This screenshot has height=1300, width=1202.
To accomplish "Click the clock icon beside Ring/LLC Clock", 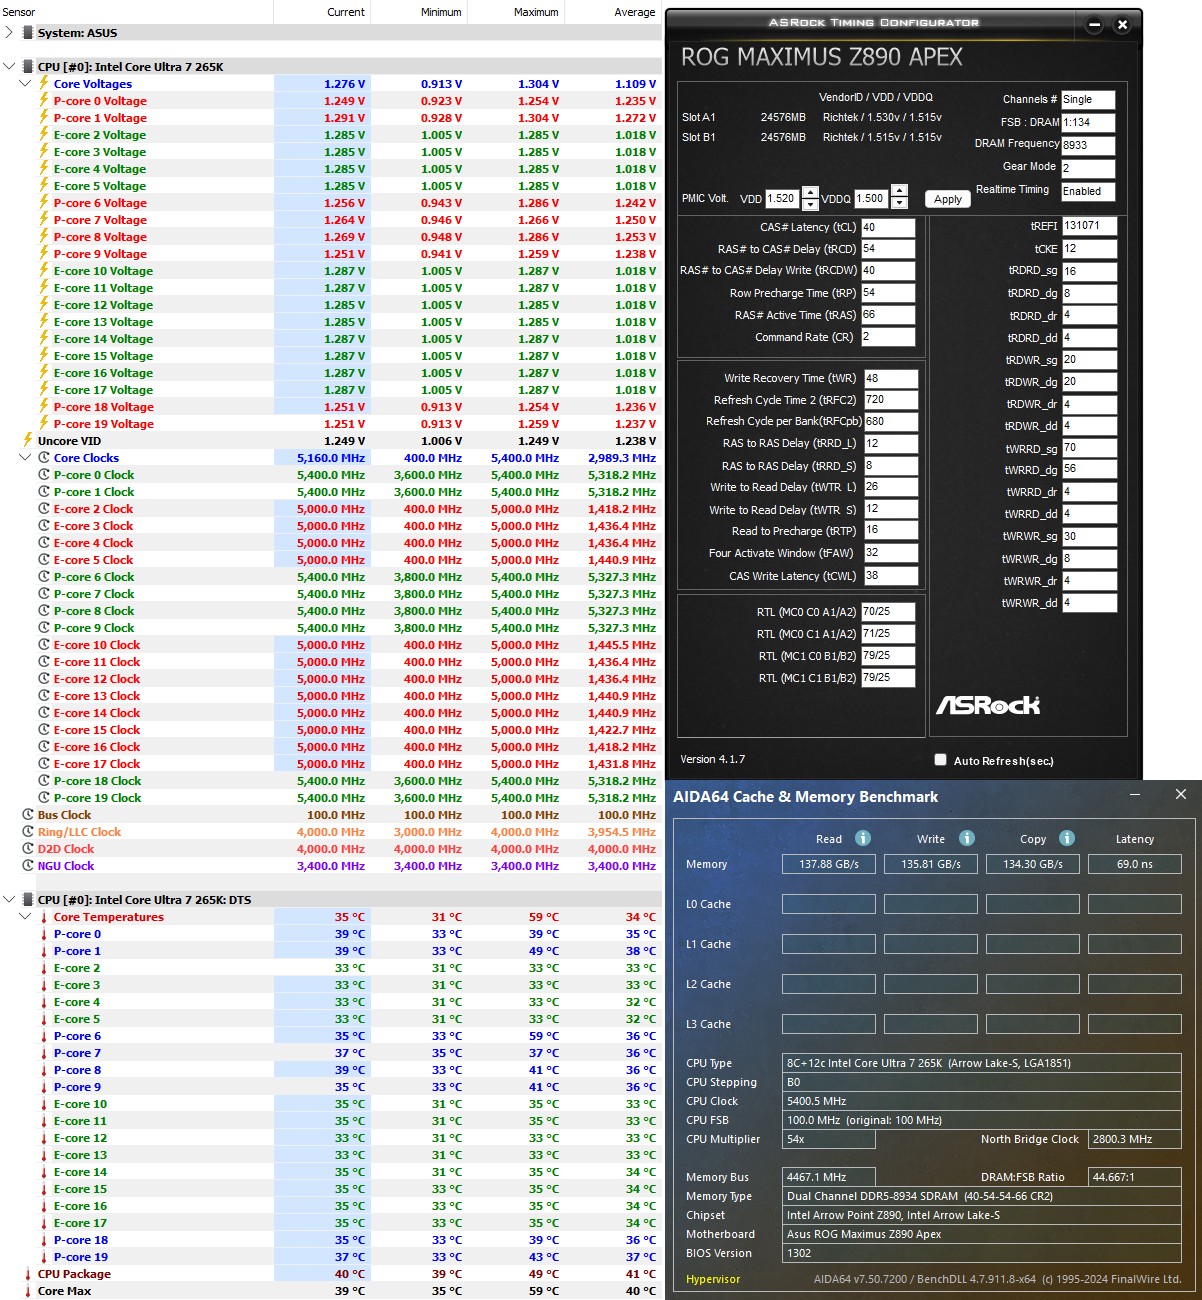I will [x=28, y=832].
